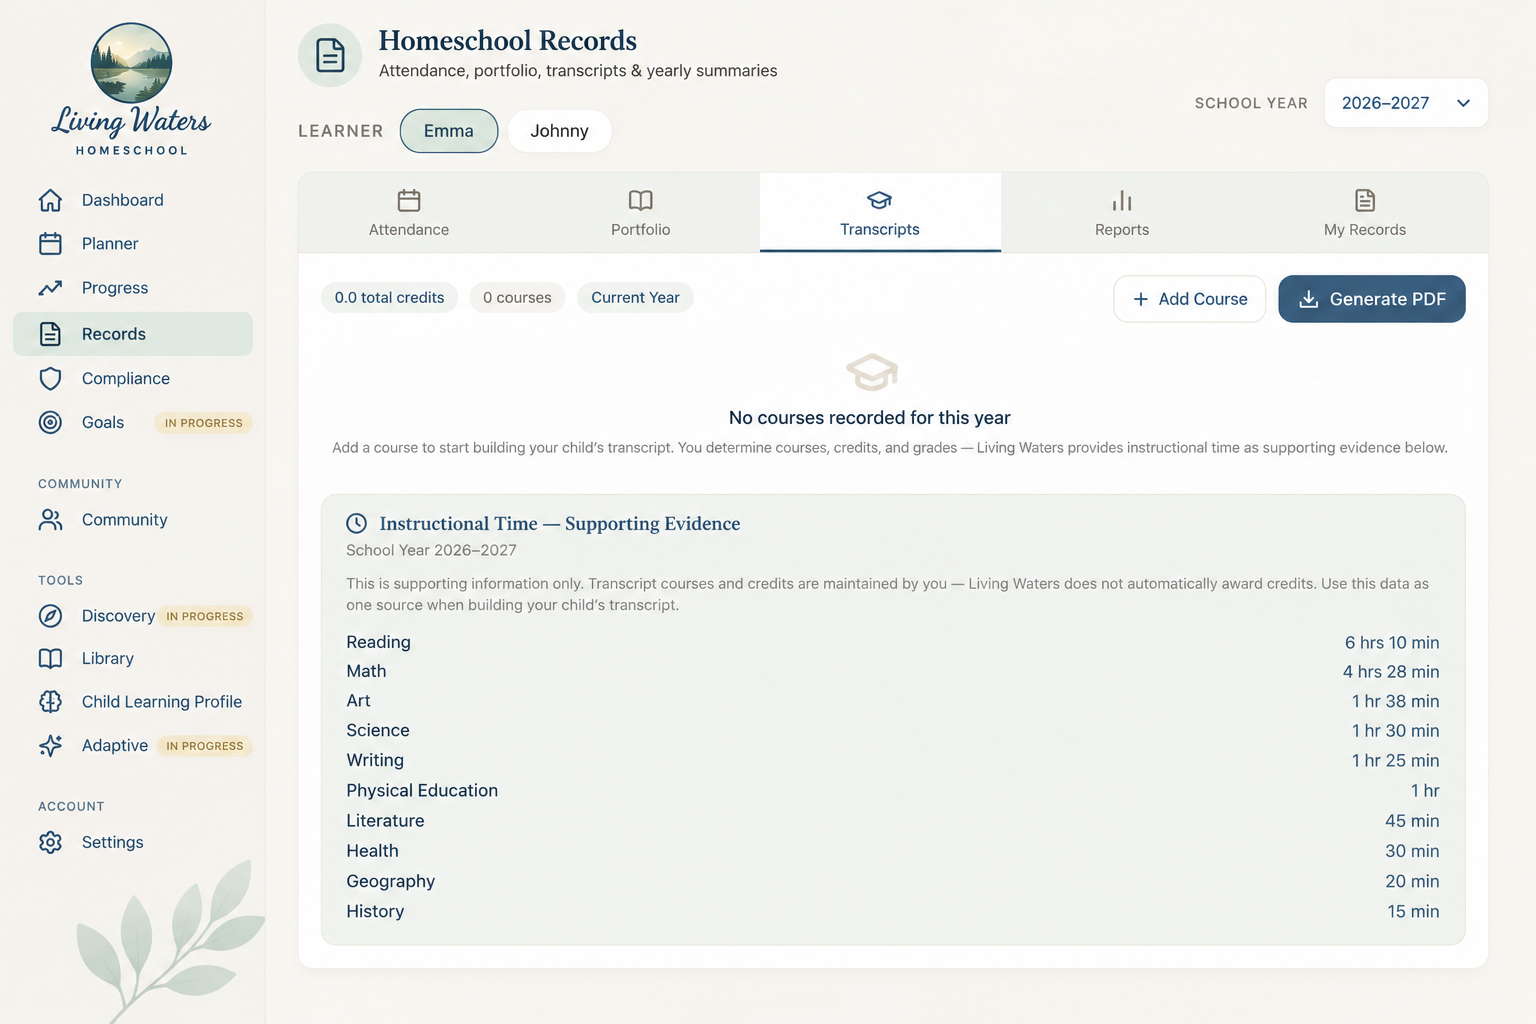Open the Attendance tab
Viewport: 1536px width, 1024px height.
(x=409, y=213)
